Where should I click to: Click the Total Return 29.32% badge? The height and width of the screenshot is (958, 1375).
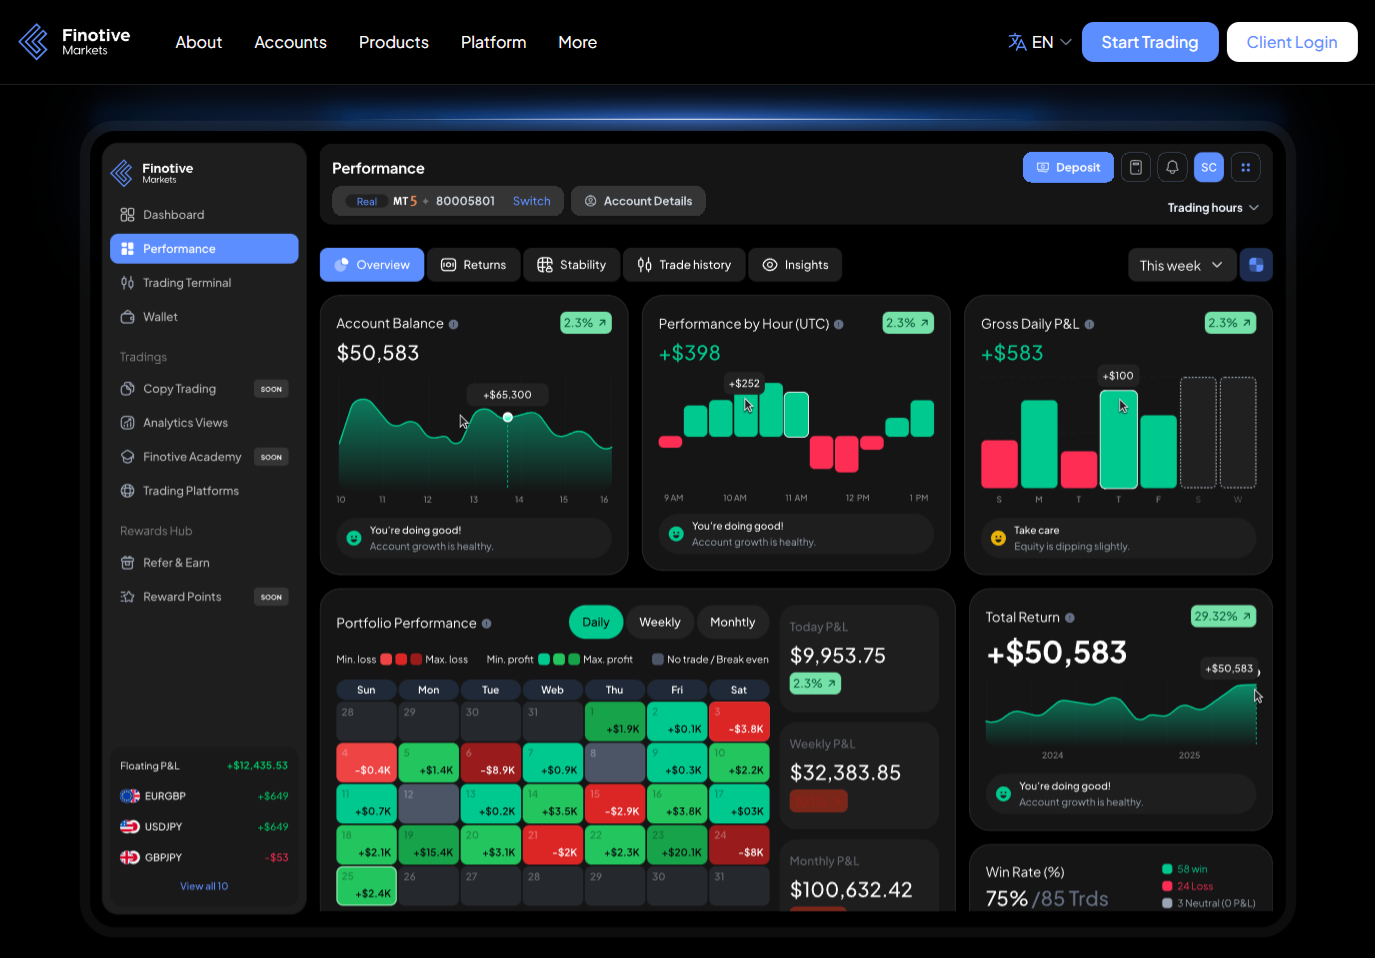(1223, 616)
